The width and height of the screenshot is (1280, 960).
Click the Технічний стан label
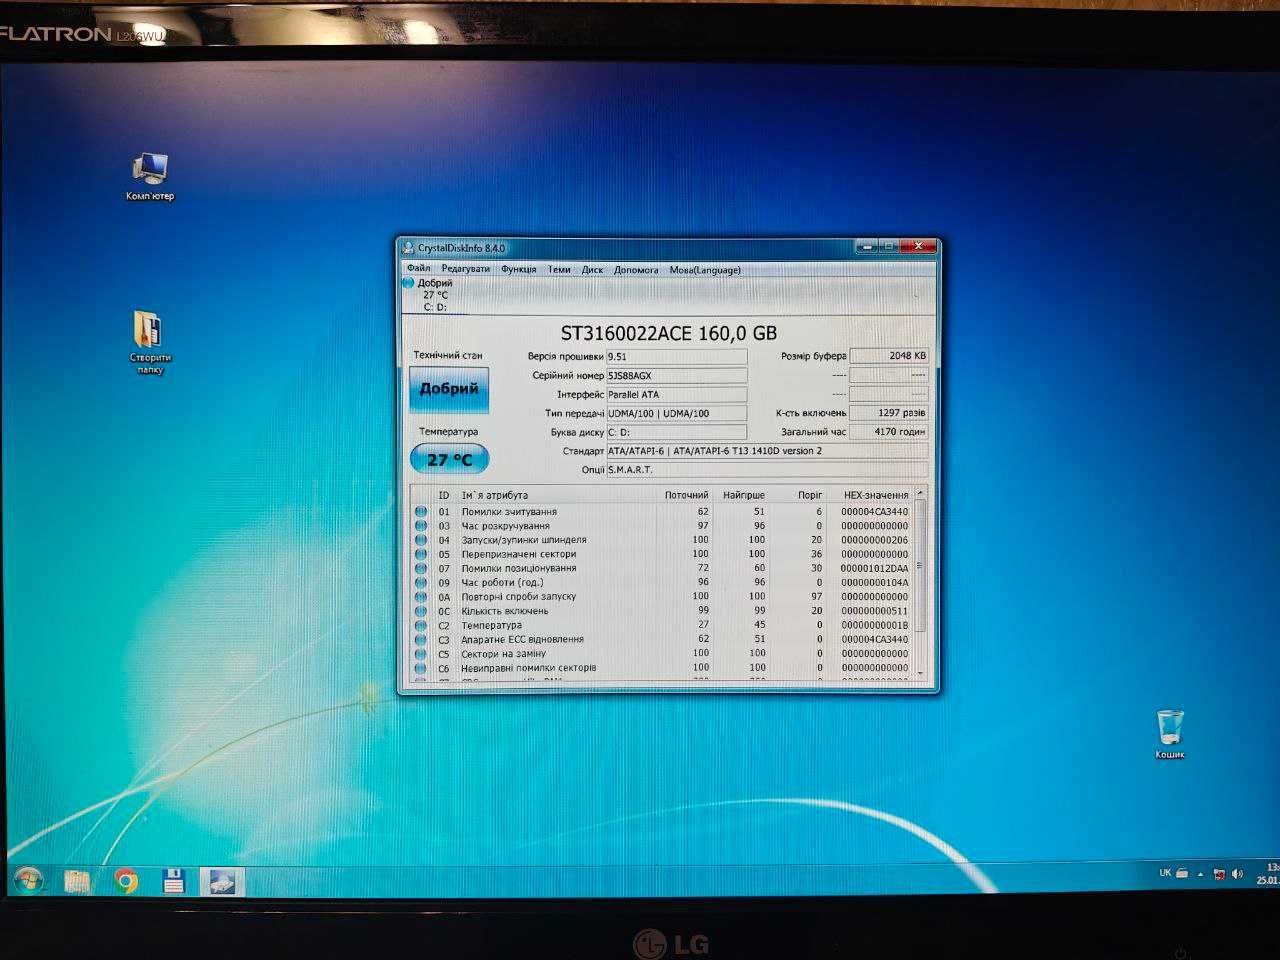tap(448, 355)
